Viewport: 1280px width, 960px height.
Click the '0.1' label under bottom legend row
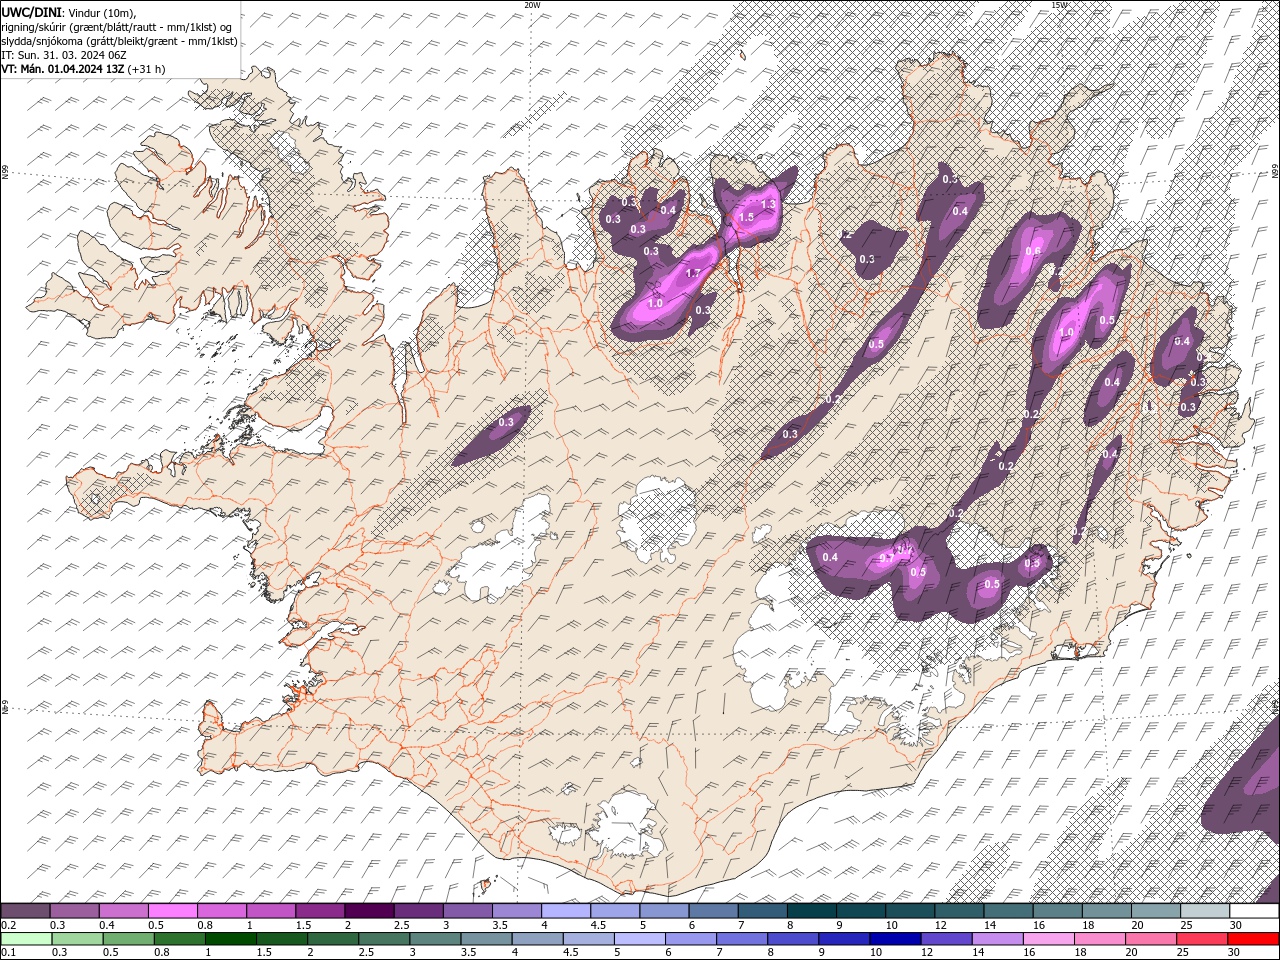(x=8, y=953)
